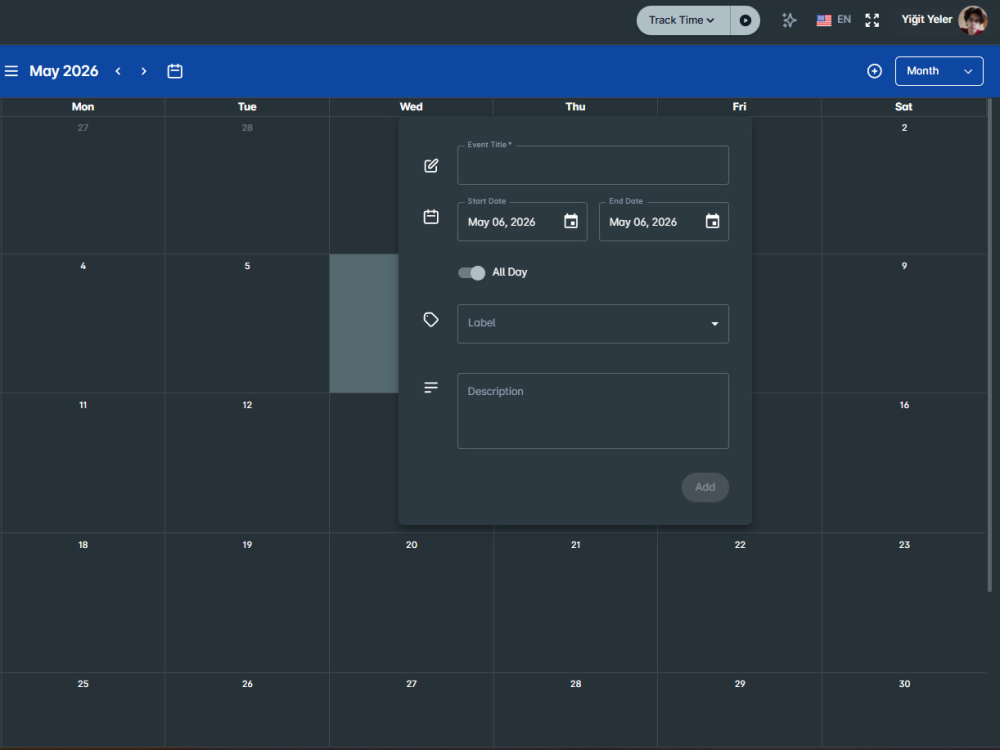Click the tag icon beside Label

(431, 320)
